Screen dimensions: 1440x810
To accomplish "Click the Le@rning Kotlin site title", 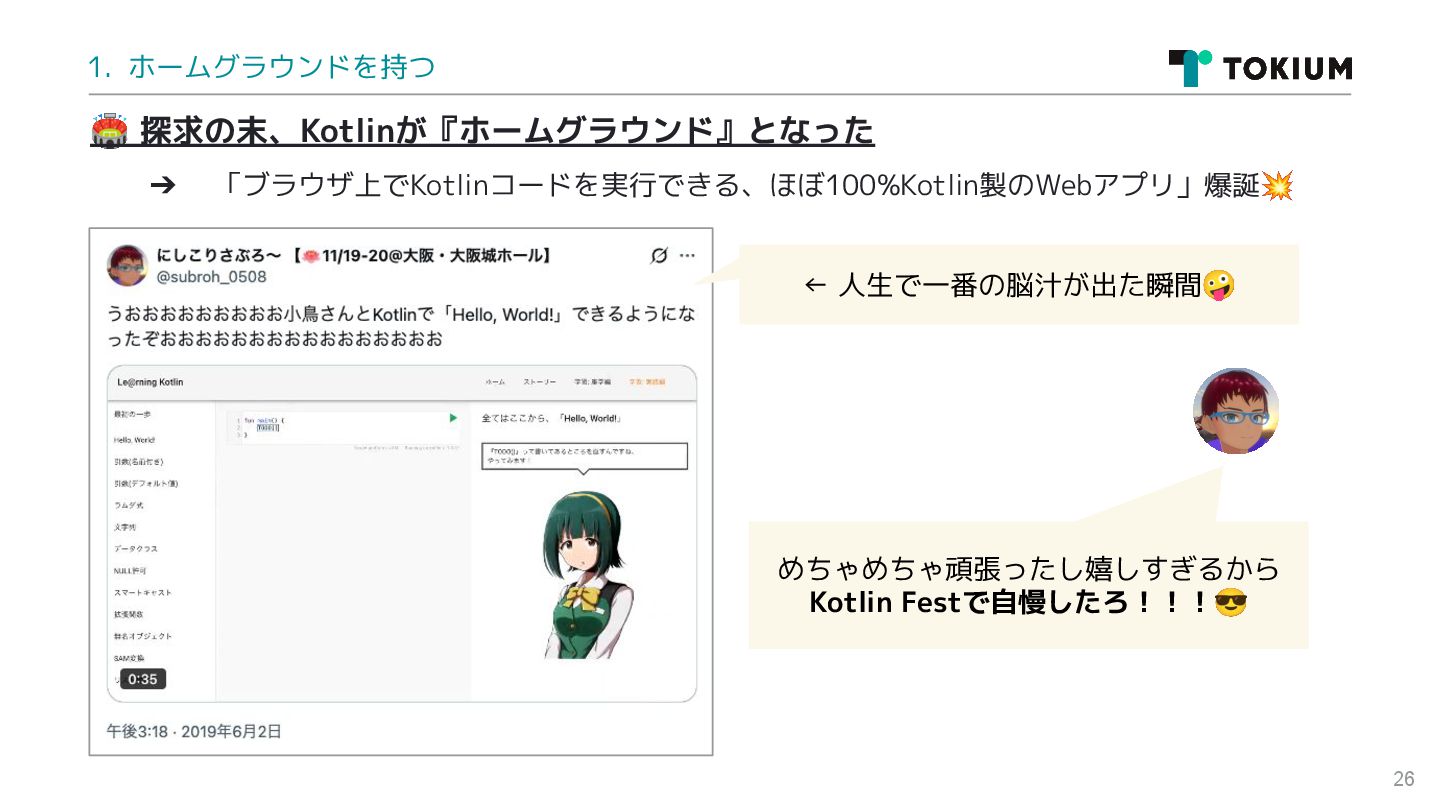I will click(150, 383).
